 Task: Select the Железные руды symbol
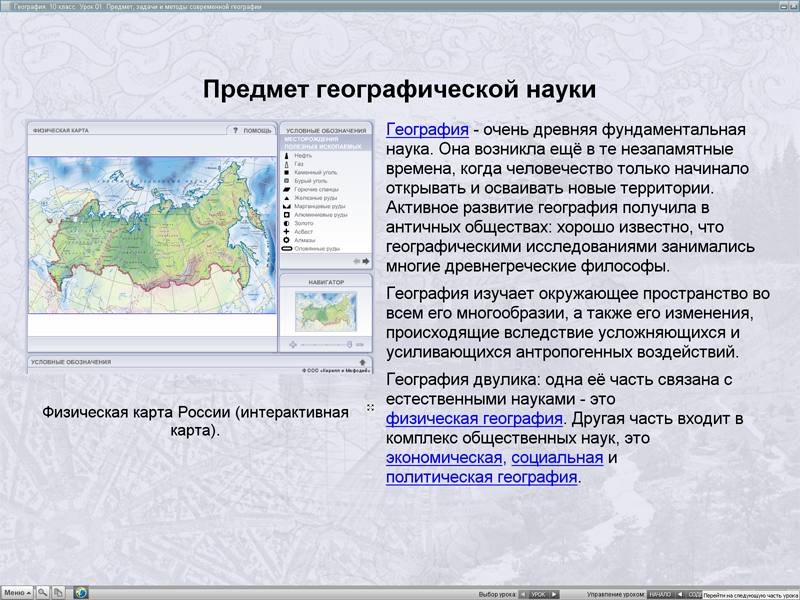pos(287,197)
